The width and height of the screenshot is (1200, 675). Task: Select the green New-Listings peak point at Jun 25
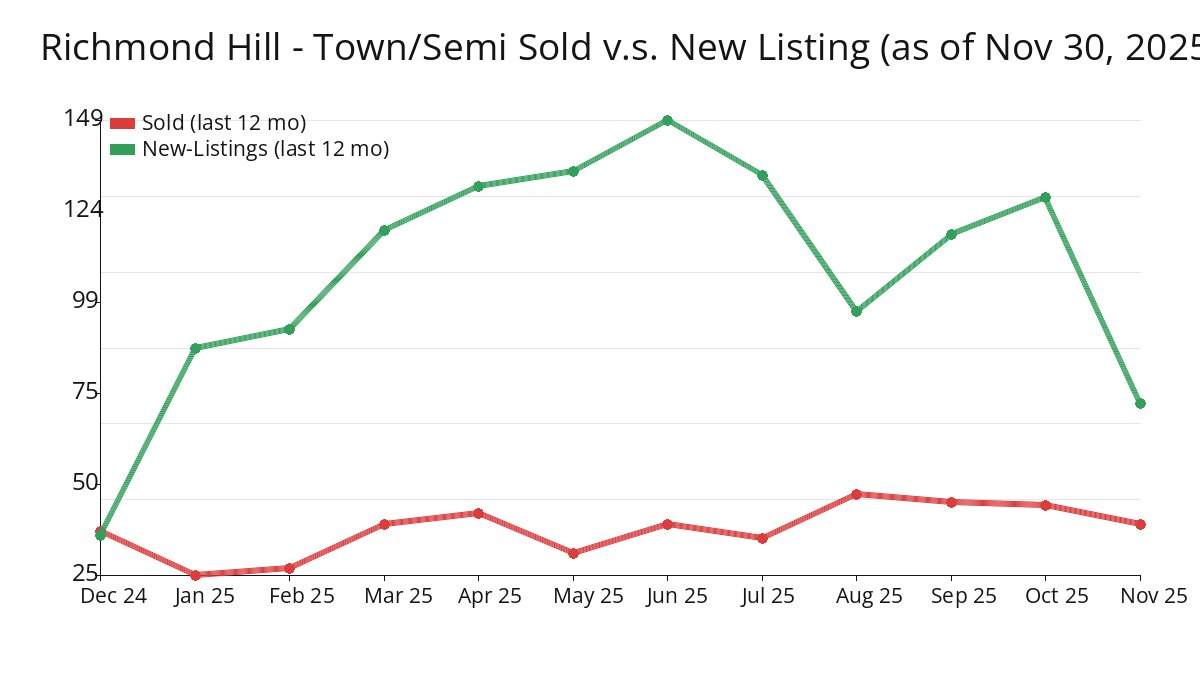pyautogui.click(x=667, y=120)
